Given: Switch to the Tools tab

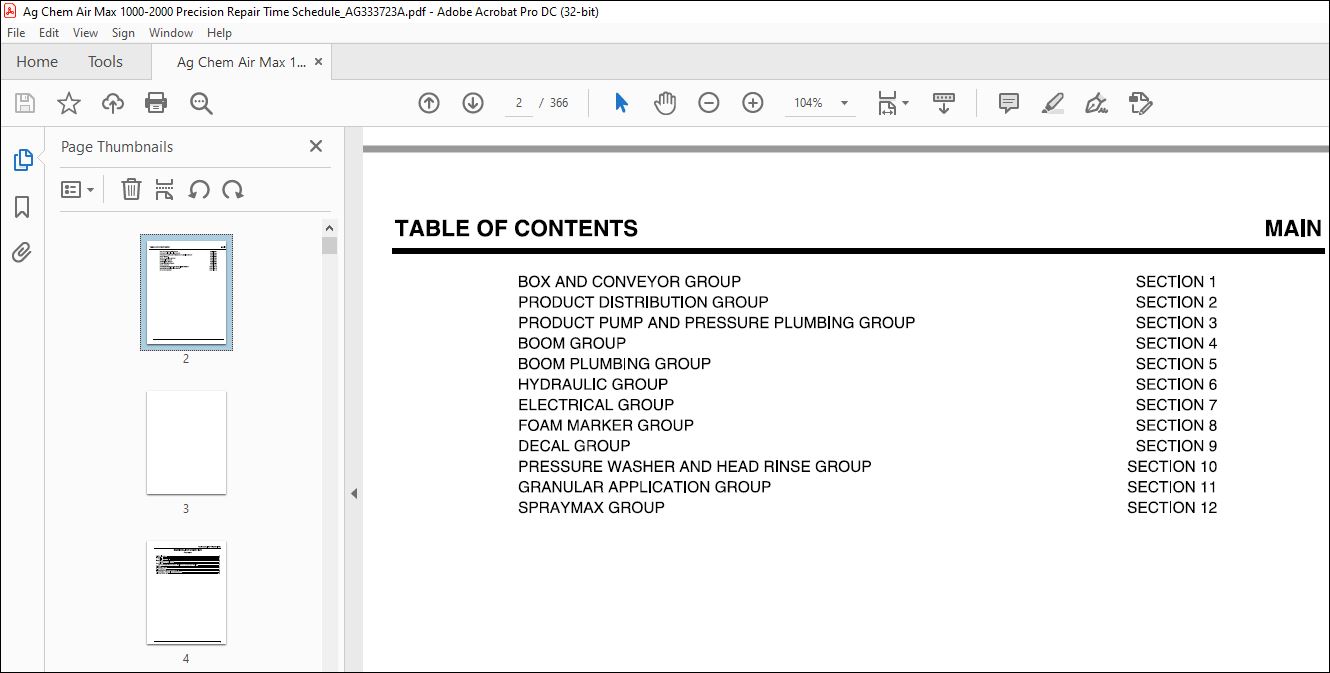Looking at the screenshot, I should 105,62.
